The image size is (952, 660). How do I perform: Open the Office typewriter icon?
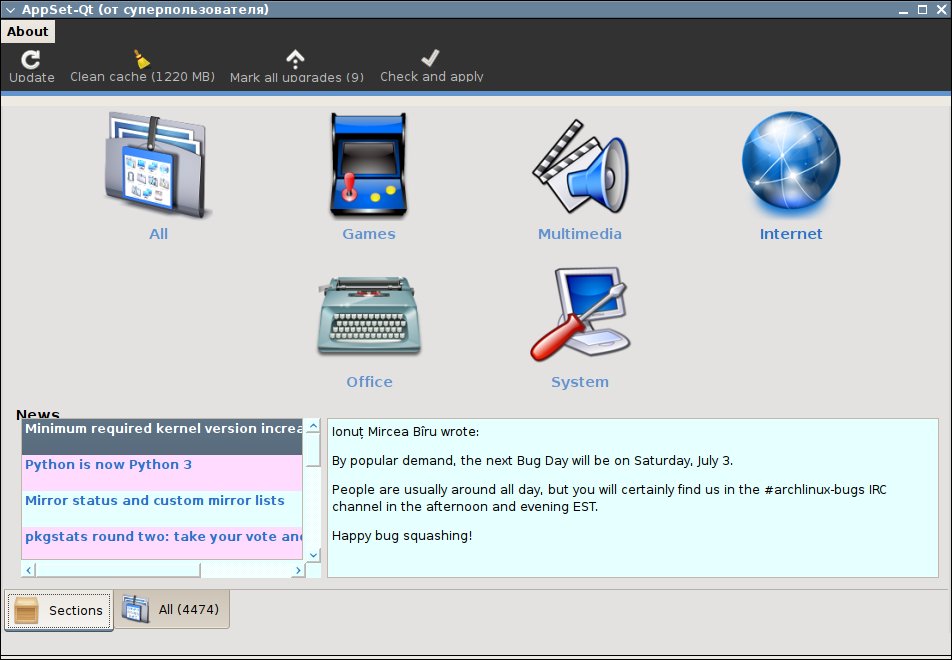coord(369,315)
